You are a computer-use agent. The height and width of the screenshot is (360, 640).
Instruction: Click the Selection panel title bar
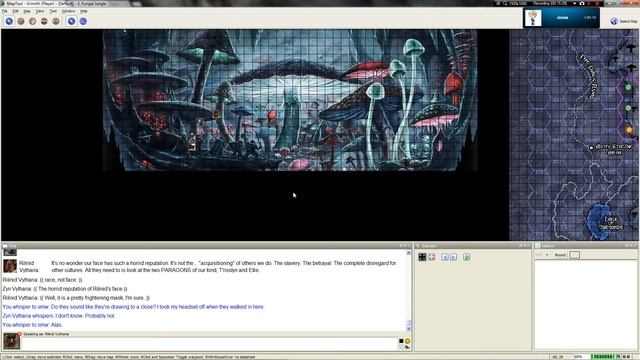pyautogui.click(x=473, y=246)
